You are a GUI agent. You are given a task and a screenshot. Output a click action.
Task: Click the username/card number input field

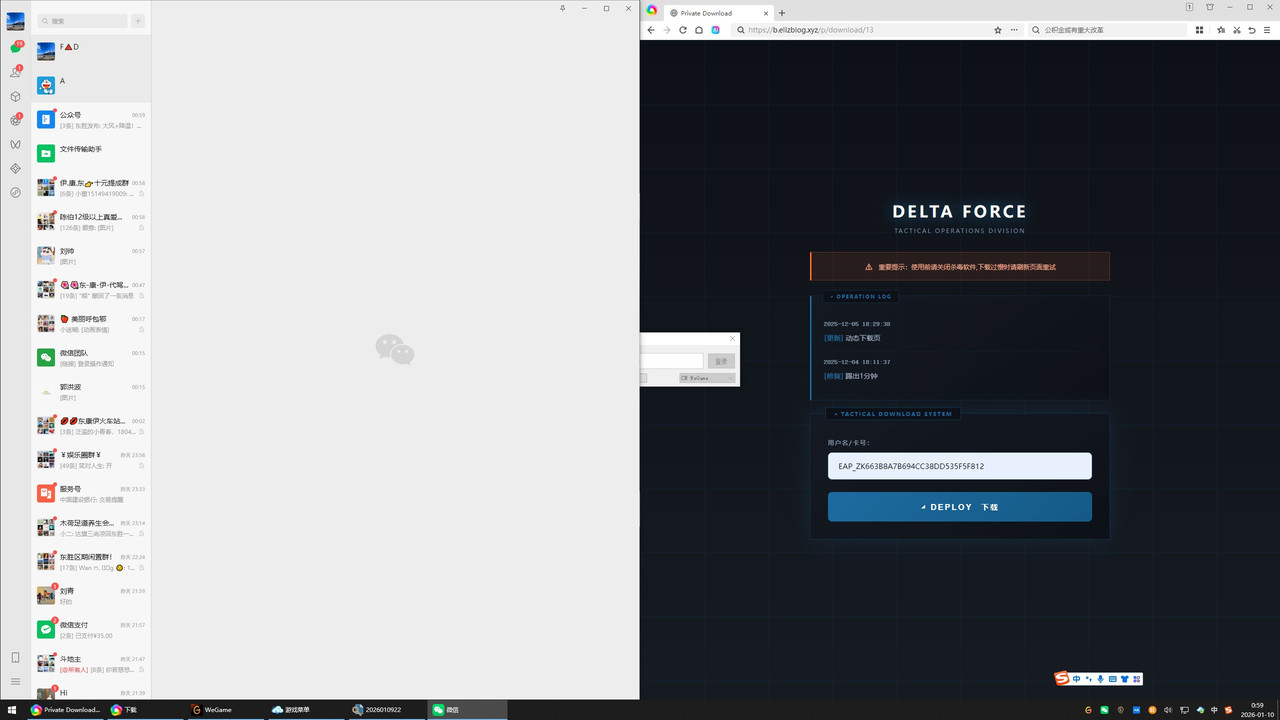coord(959,466)
